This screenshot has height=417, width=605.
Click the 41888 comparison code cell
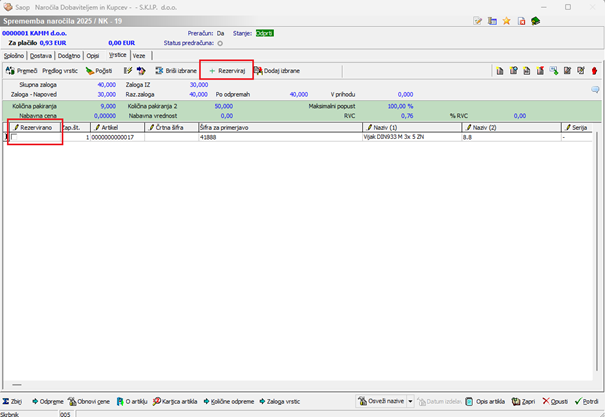(281, 137)
